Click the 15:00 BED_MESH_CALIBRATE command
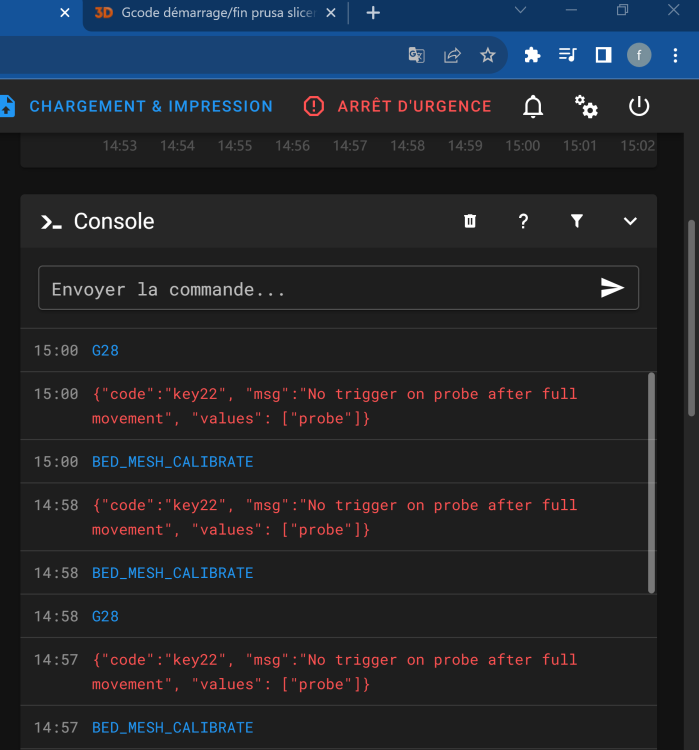Screen dimensions: 699x750 click(172, 462)
